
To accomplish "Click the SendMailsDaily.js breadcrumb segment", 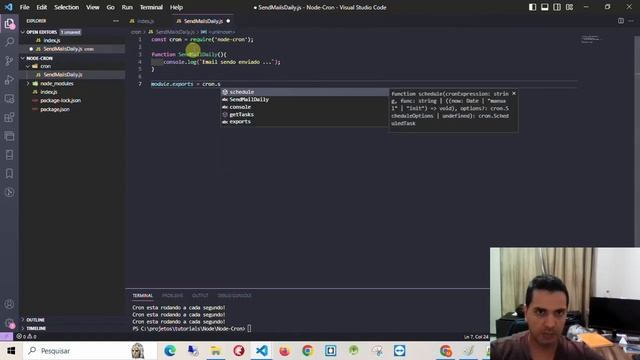I will pos(175,32).
